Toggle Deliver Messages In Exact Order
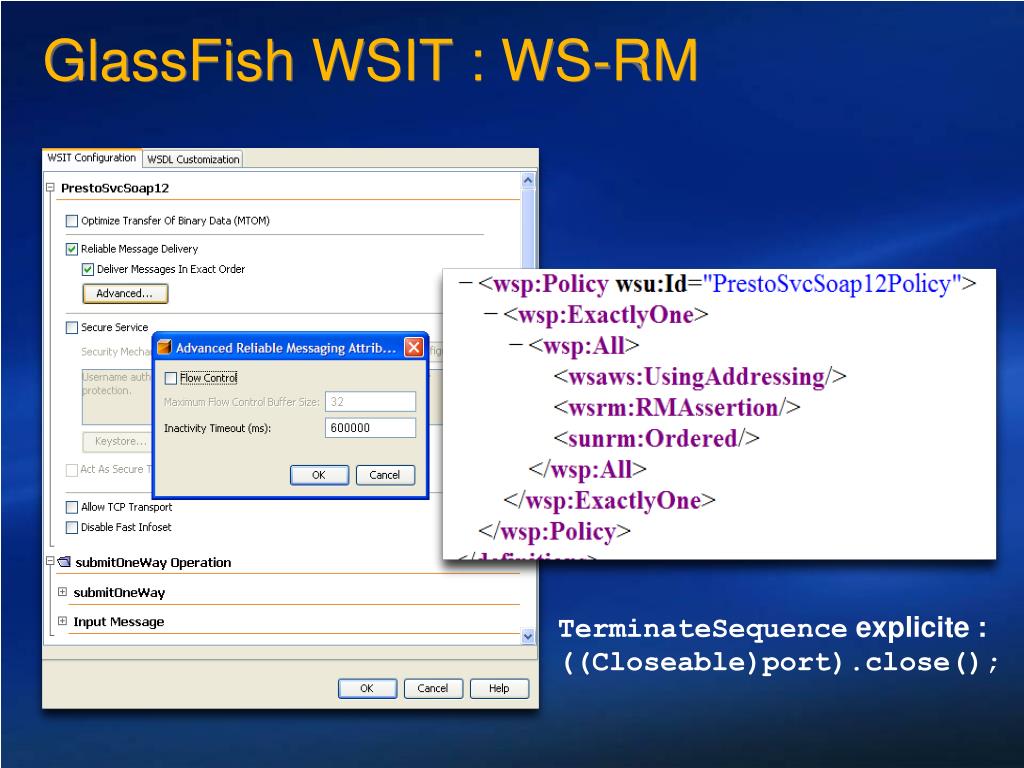Screen dimensions: 1024x768 tap(88, 269)
